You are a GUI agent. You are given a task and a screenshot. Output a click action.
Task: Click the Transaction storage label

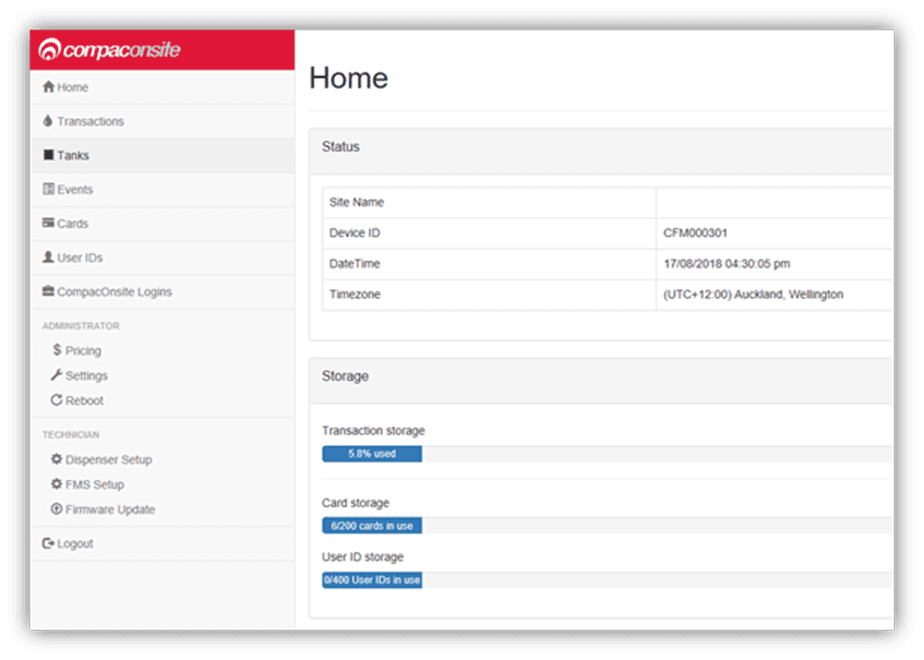point(373,431)
